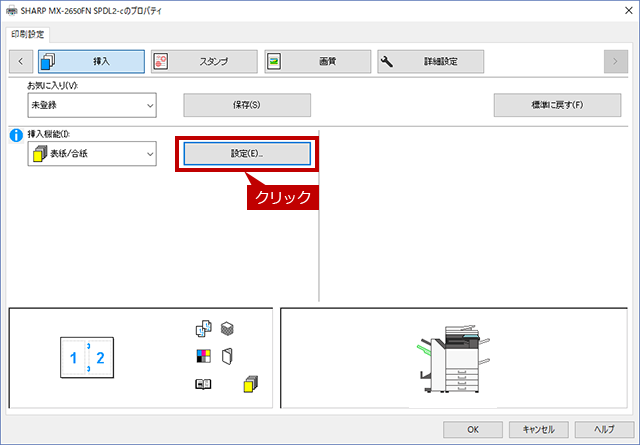Switch to the スタンプ tab
Image resolution: width=640 pixels, height=445 pixels.
point(204,62)
